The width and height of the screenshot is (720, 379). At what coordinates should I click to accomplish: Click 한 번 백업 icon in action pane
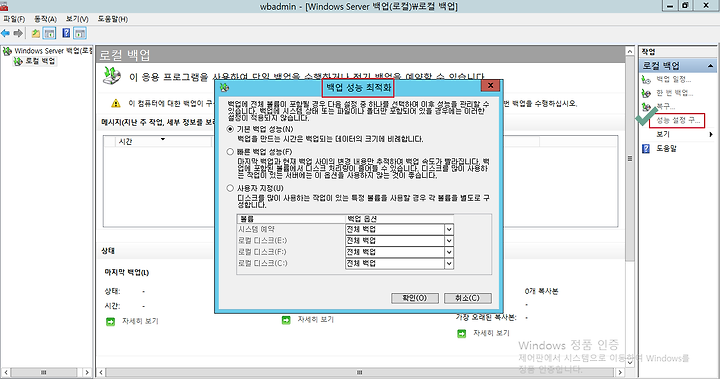[x=647, y=93]
